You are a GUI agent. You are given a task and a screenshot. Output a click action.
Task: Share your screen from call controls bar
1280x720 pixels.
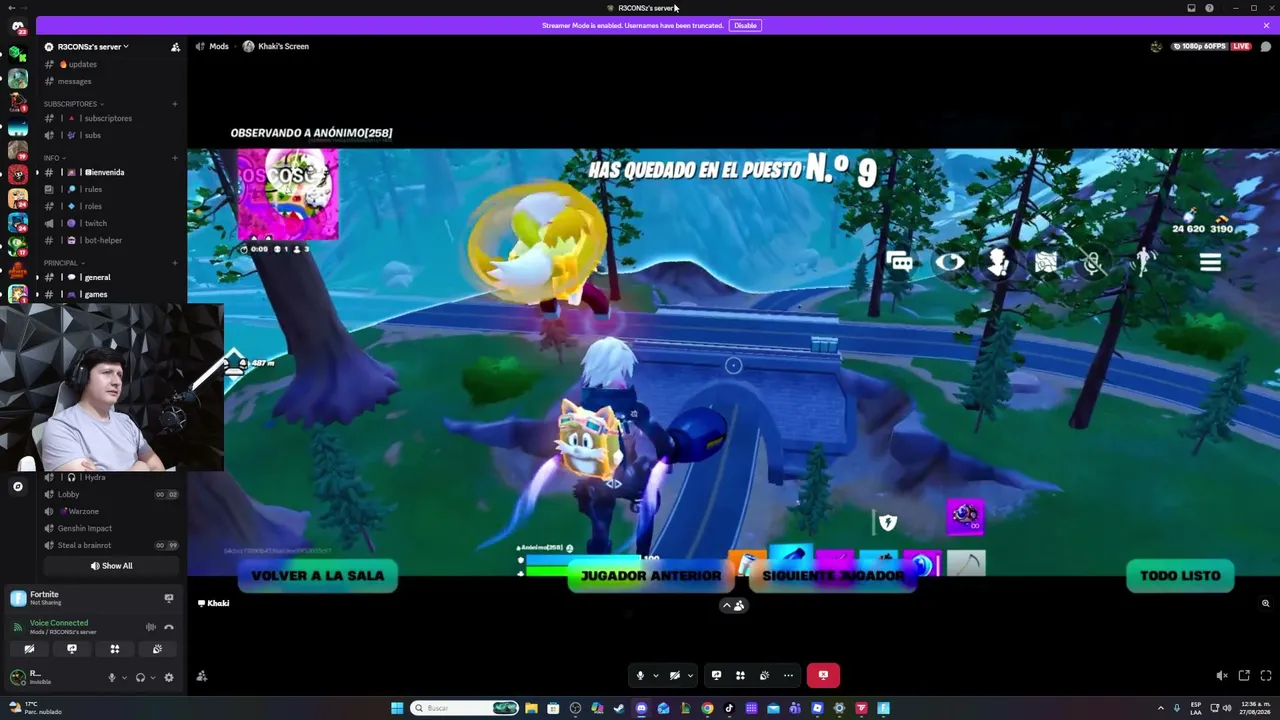[x=716, y=675]
